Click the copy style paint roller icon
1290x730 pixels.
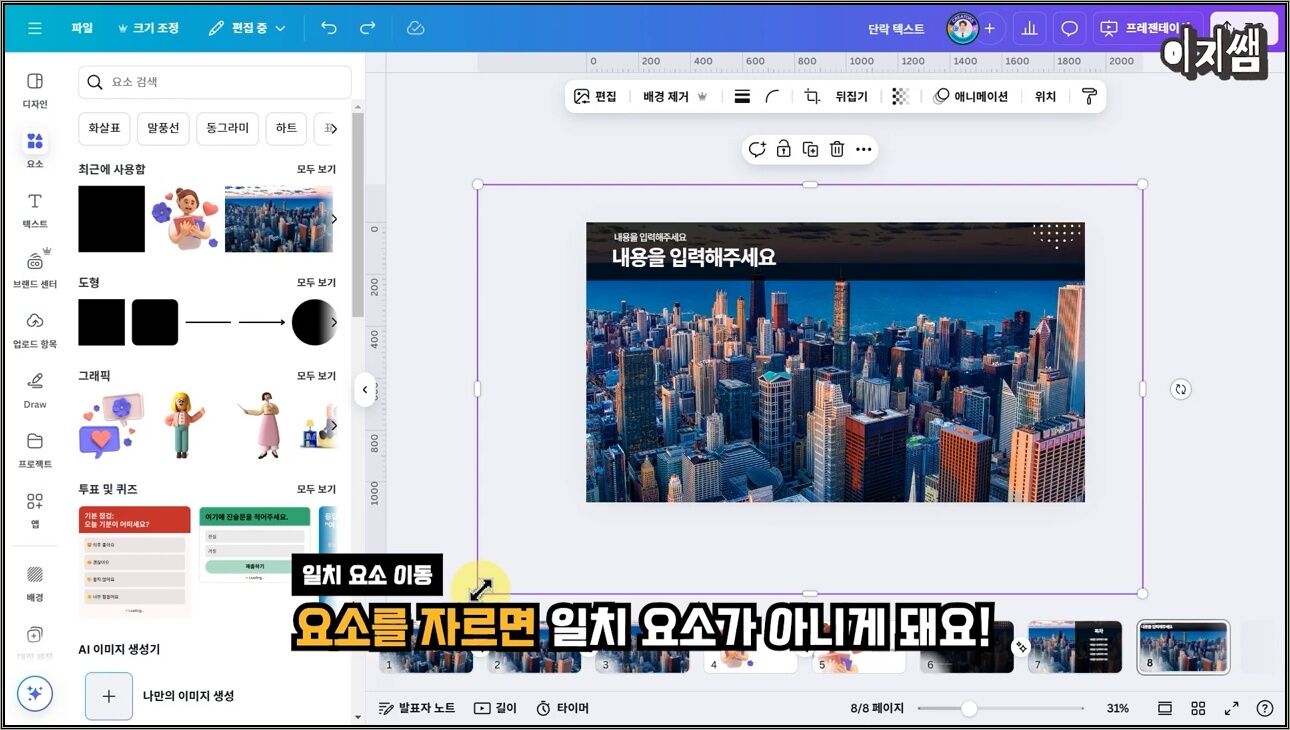[1089, 97]
